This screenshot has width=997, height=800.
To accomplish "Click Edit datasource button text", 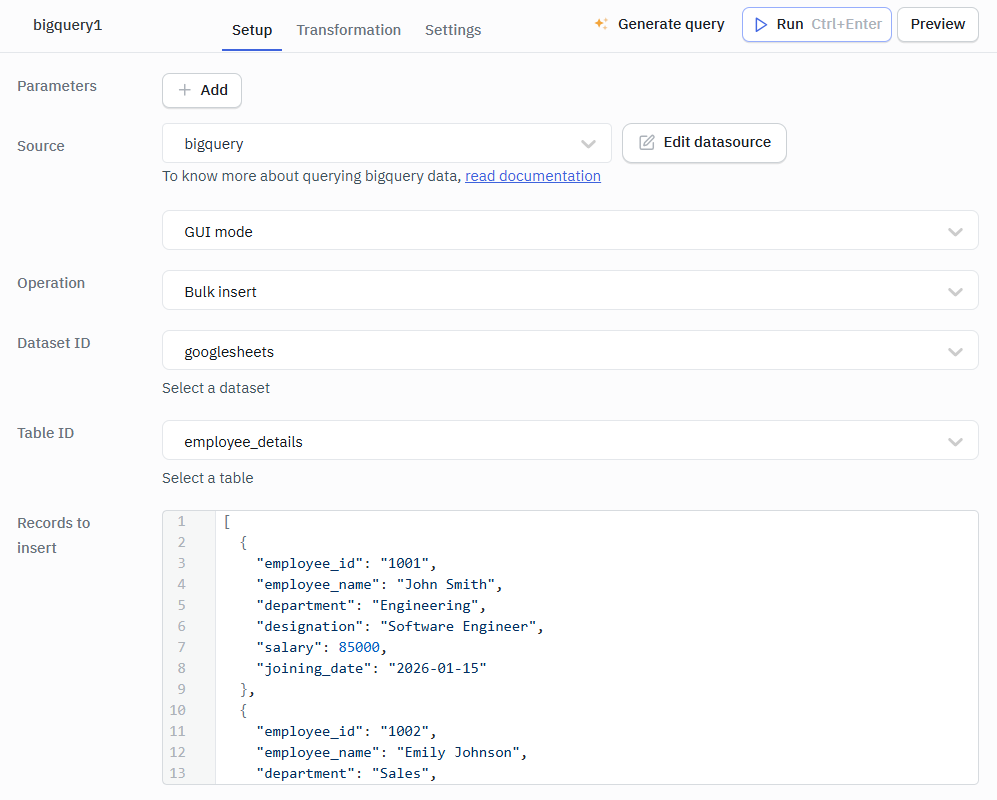I will pyautogui.click(x=717, y=142).
